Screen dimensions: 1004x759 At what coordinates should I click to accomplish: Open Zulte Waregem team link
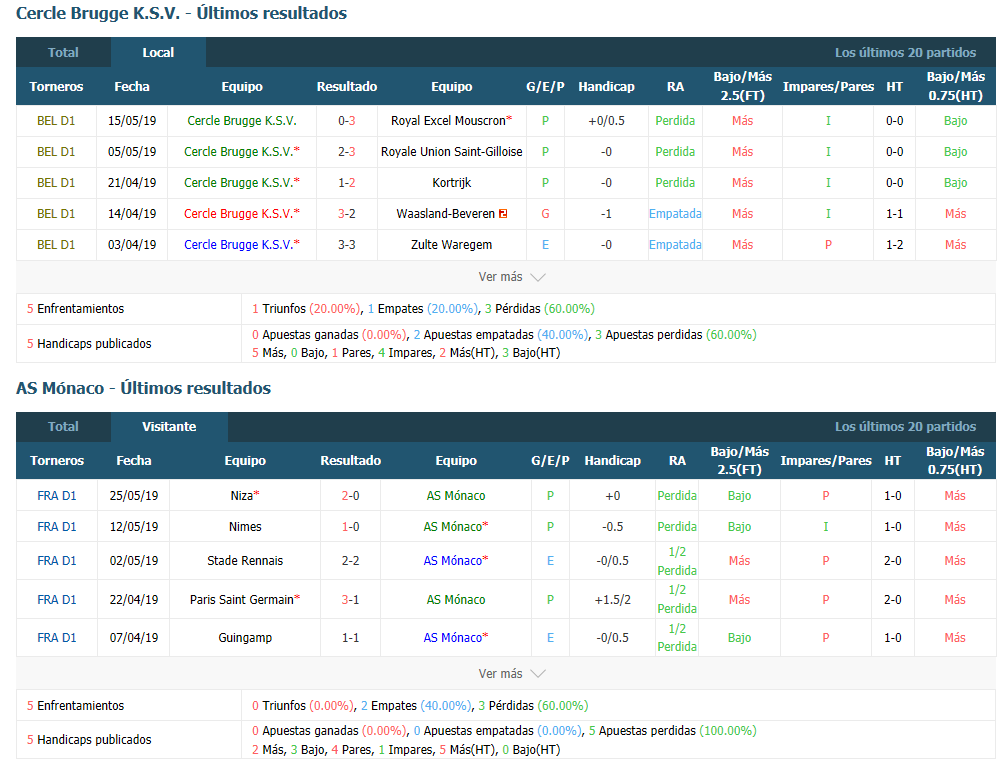(x=451, y=245)
